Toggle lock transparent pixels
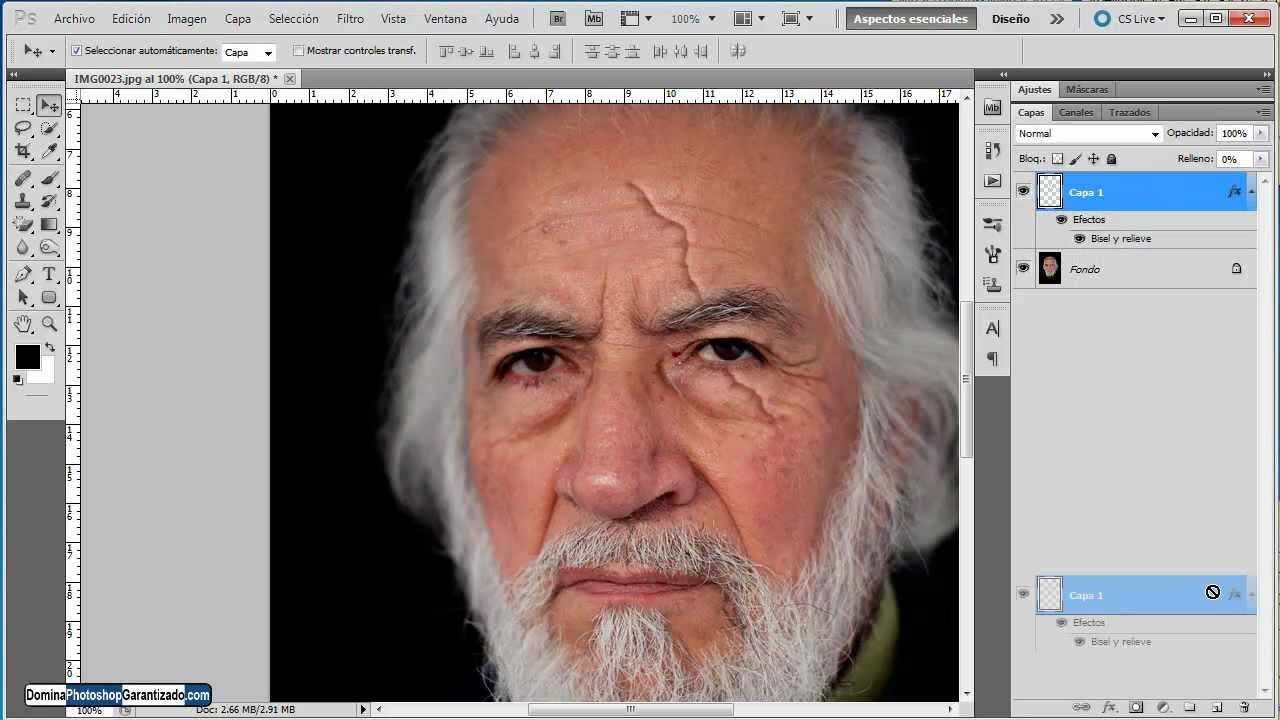This screenshot has height=720, width=1280. point(1057,159)
